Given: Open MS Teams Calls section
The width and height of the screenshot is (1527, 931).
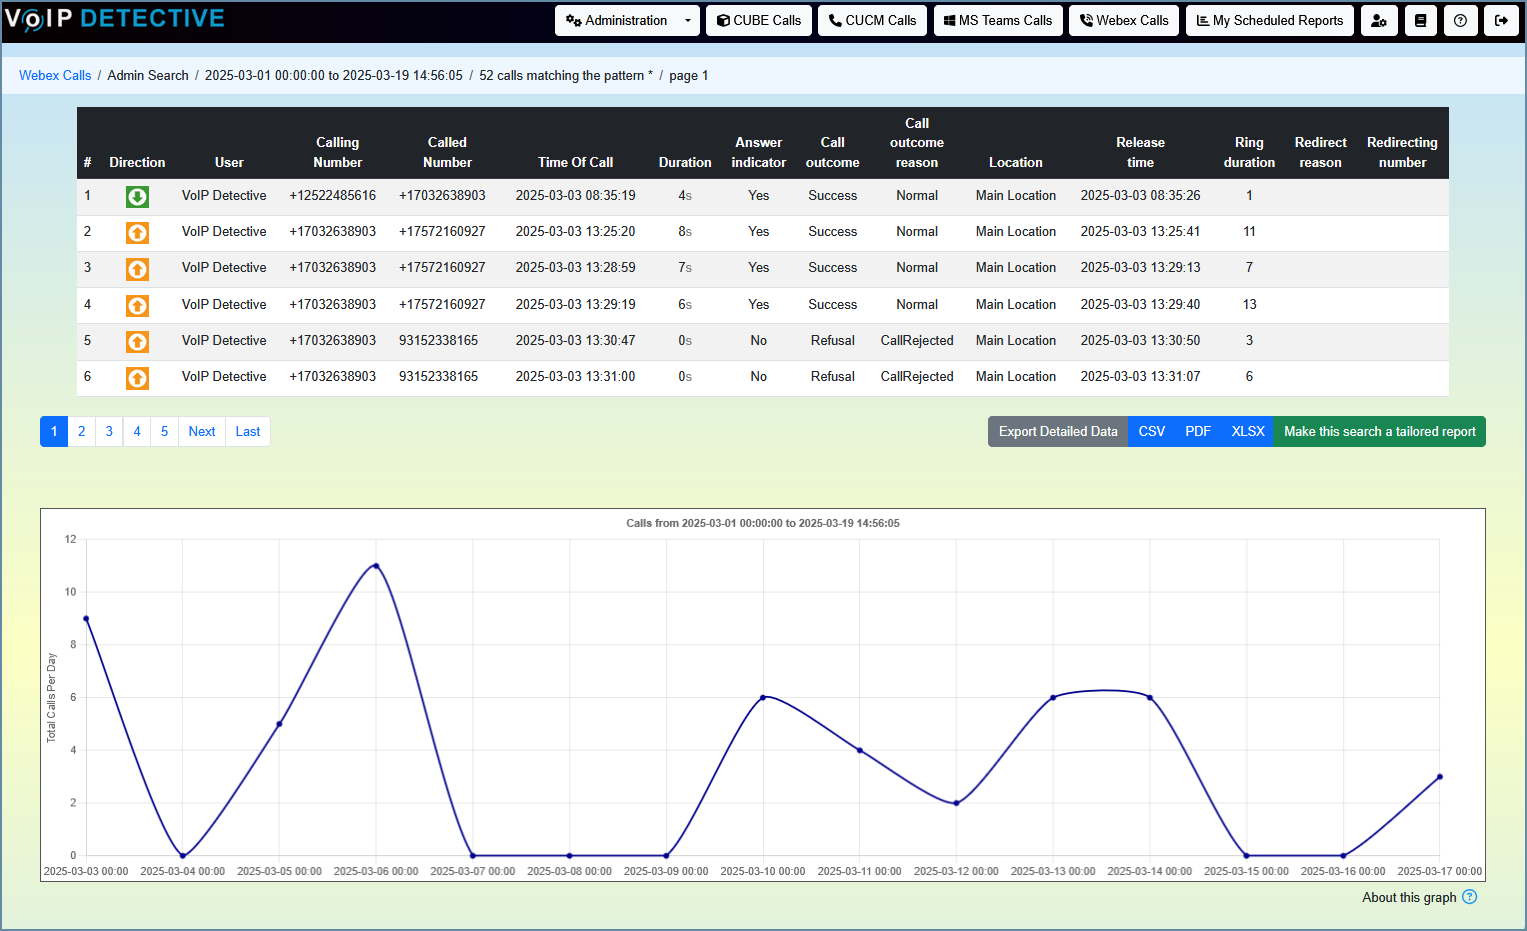Looking at the screenshot, I should click(x=998, y=20).
